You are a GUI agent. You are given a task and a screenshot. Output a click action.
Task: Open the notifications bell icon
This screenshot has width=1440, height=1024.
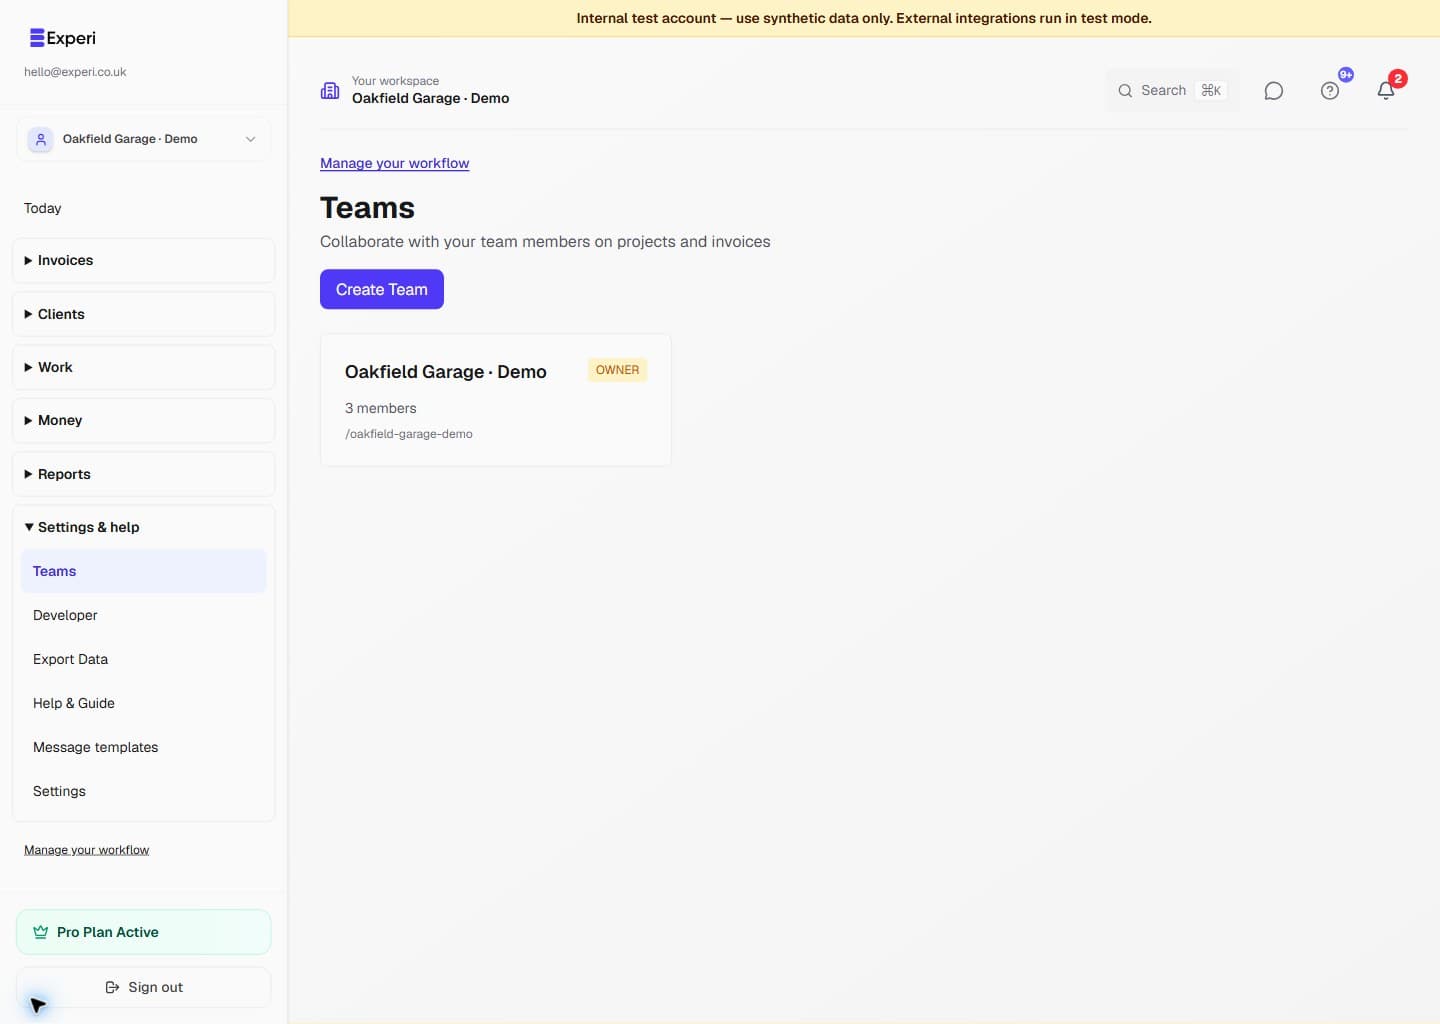coord(1385,91)
